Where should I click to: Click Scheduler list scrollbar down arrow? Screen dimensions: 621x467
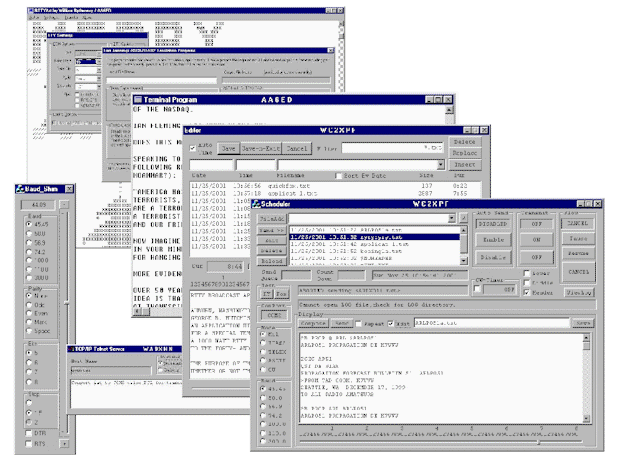pos(464,261)
